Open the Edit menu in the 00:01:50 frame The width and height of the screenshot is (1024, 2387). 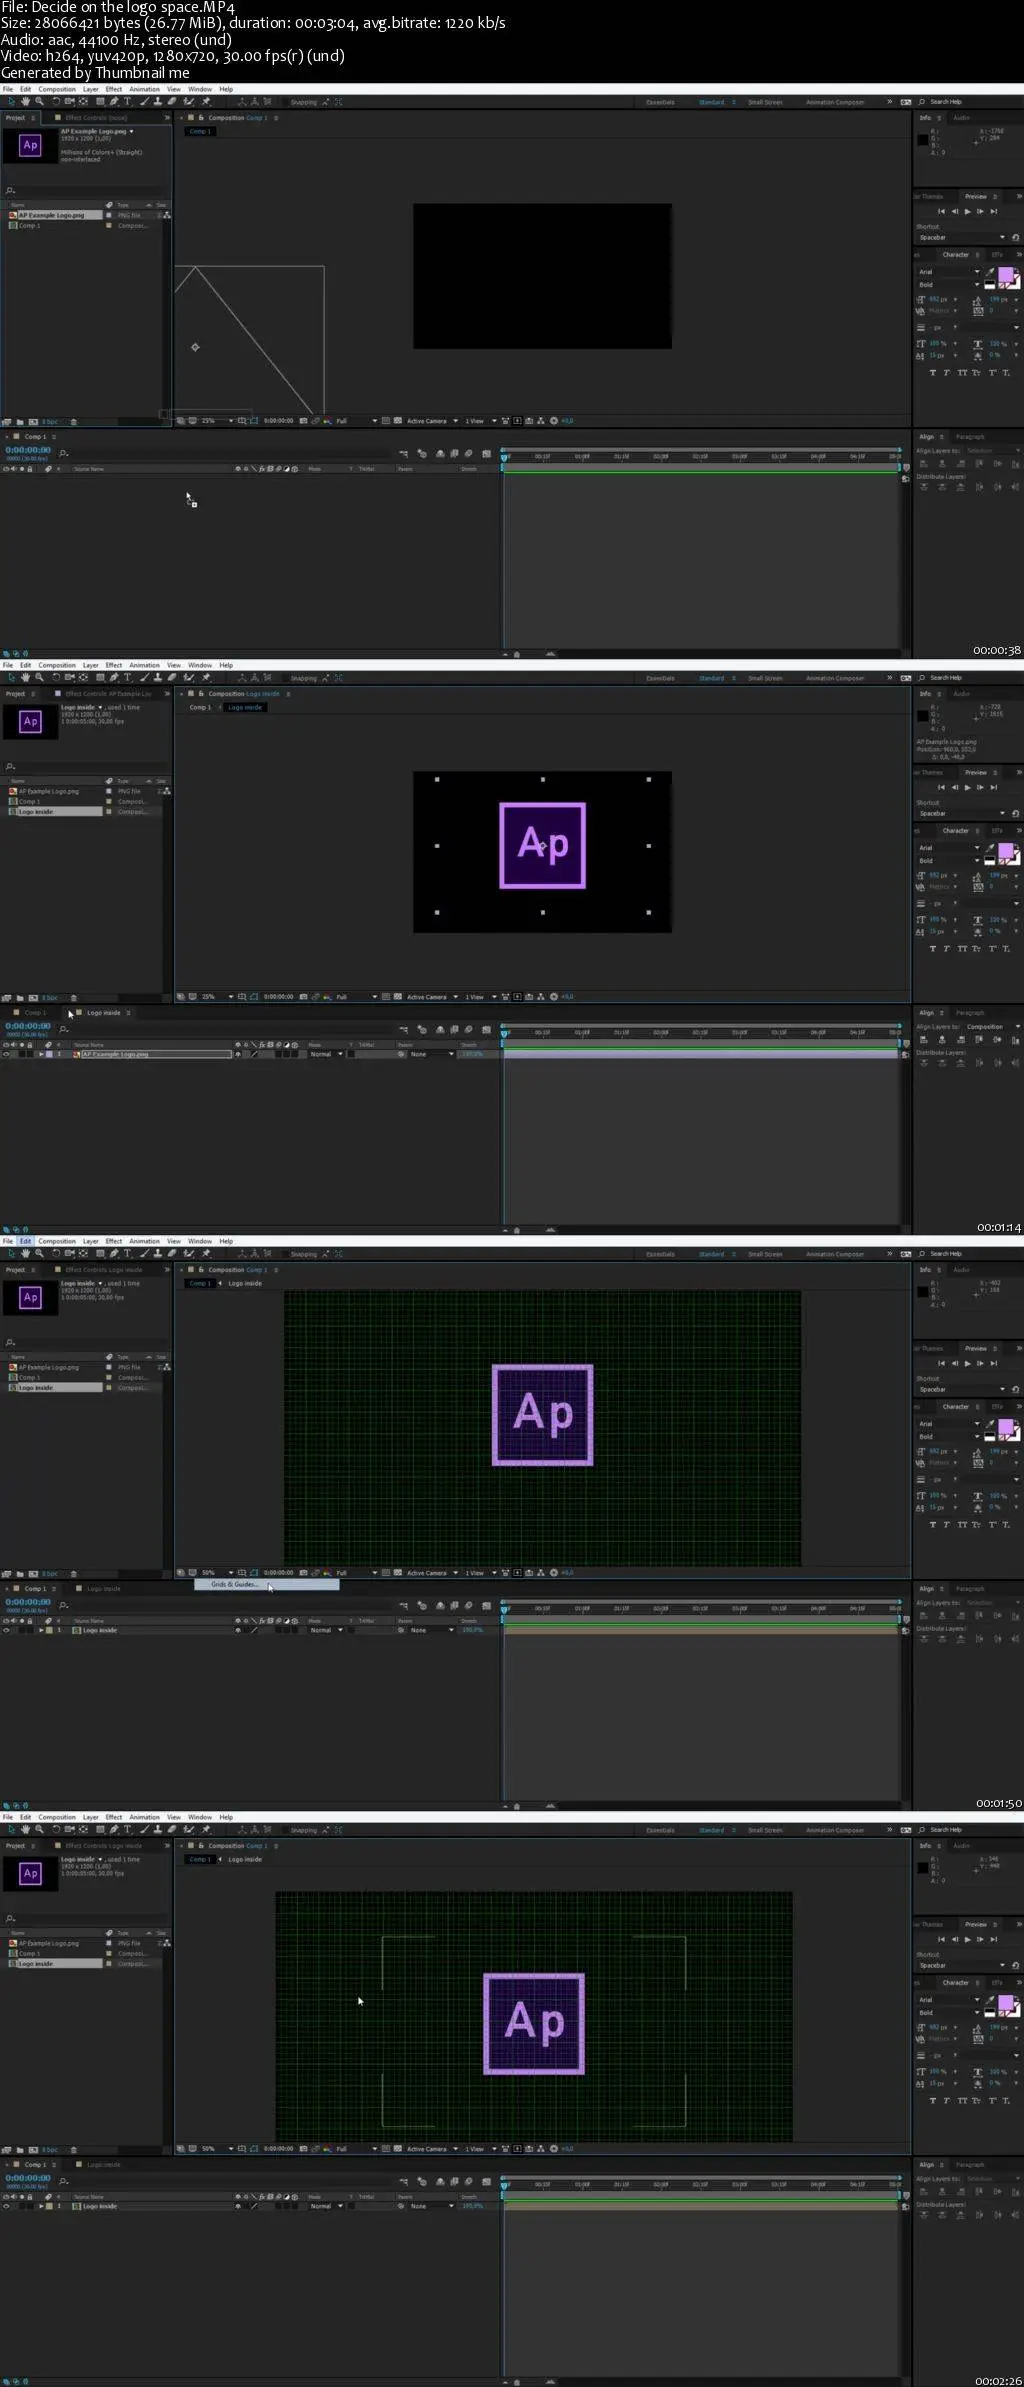[x=25, y=1241]
